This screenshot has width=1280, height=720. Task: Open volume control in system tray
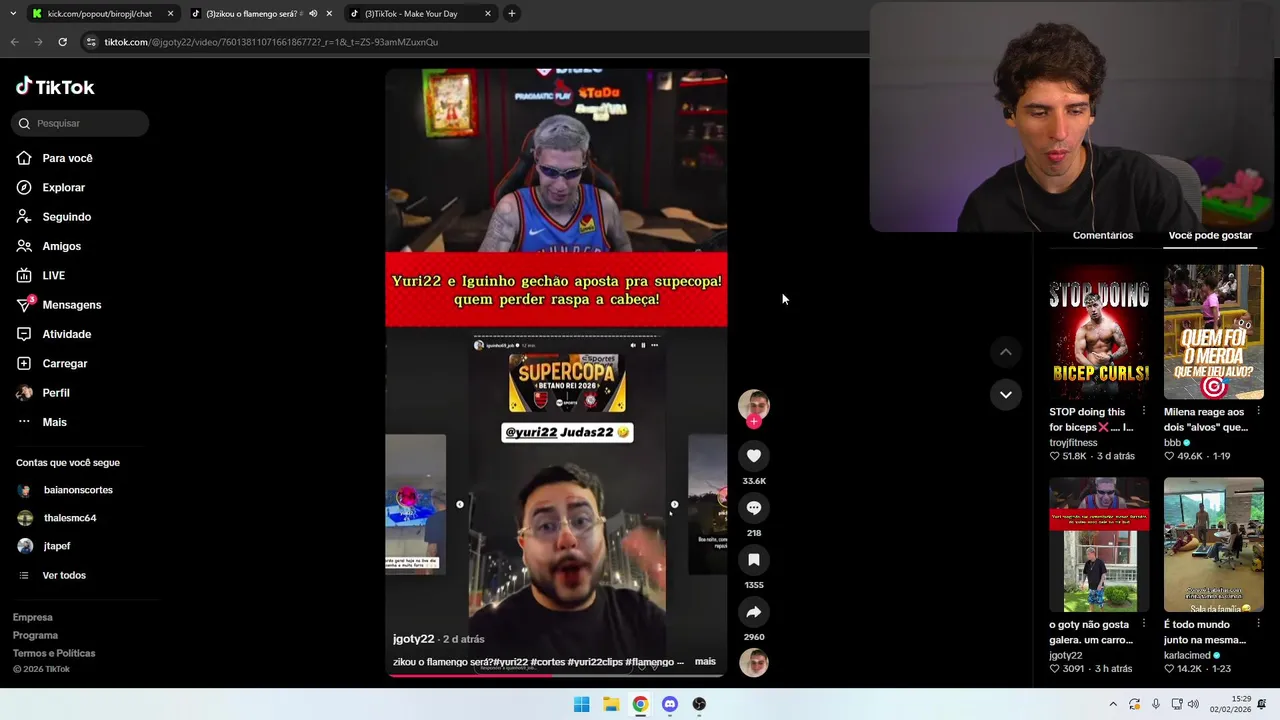(1193, 704)
